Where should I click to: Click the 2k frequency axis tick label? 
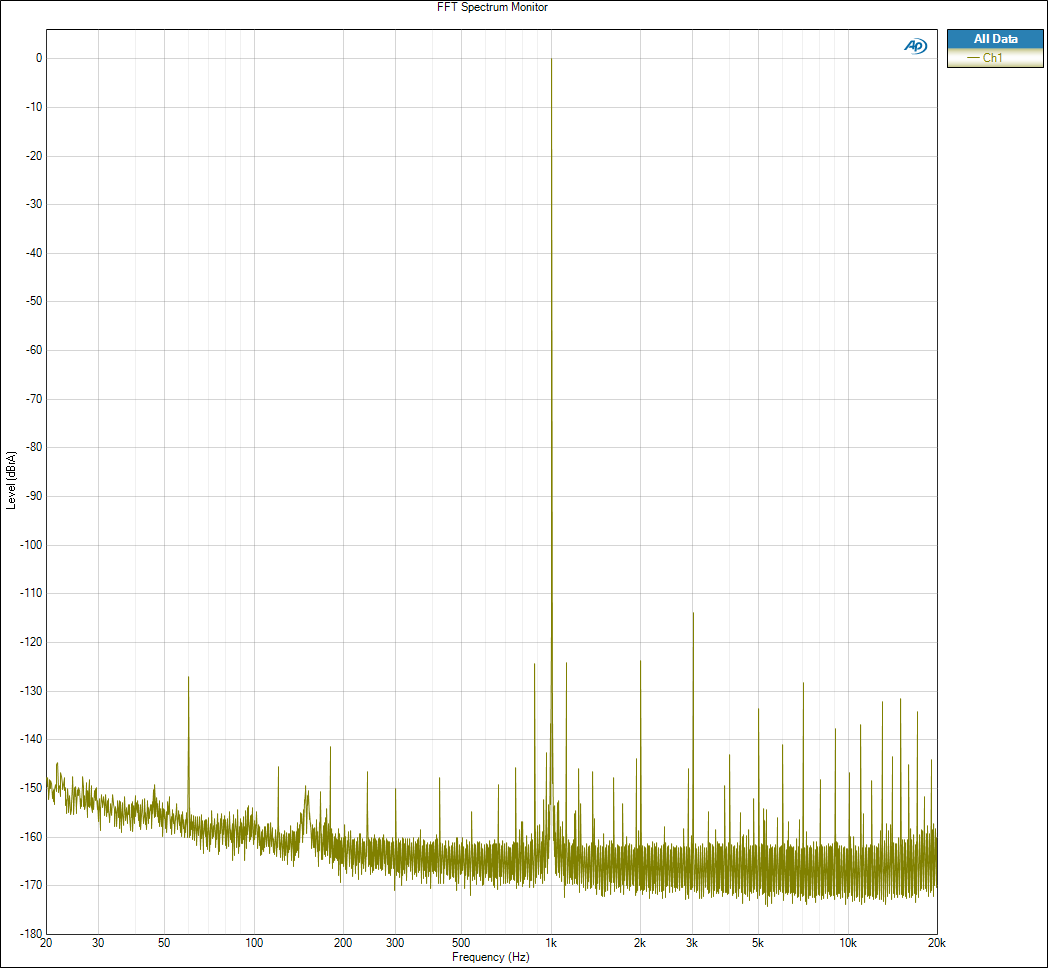coord(640,943)
